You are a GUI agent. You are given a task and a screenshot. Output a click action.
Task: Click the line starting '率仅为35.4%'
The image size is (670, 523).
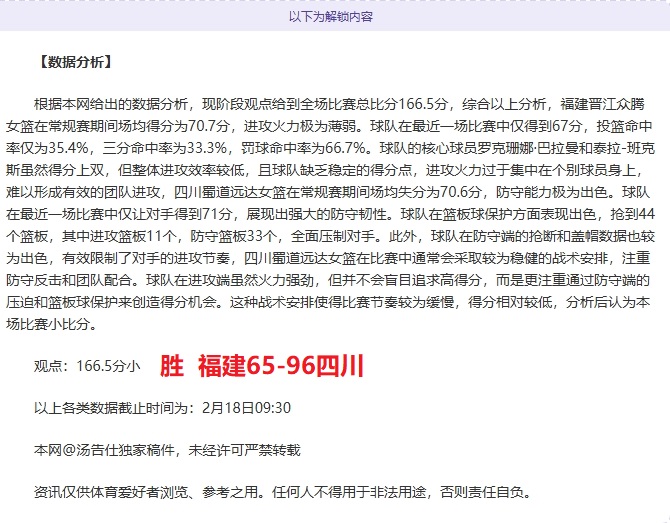330,148
